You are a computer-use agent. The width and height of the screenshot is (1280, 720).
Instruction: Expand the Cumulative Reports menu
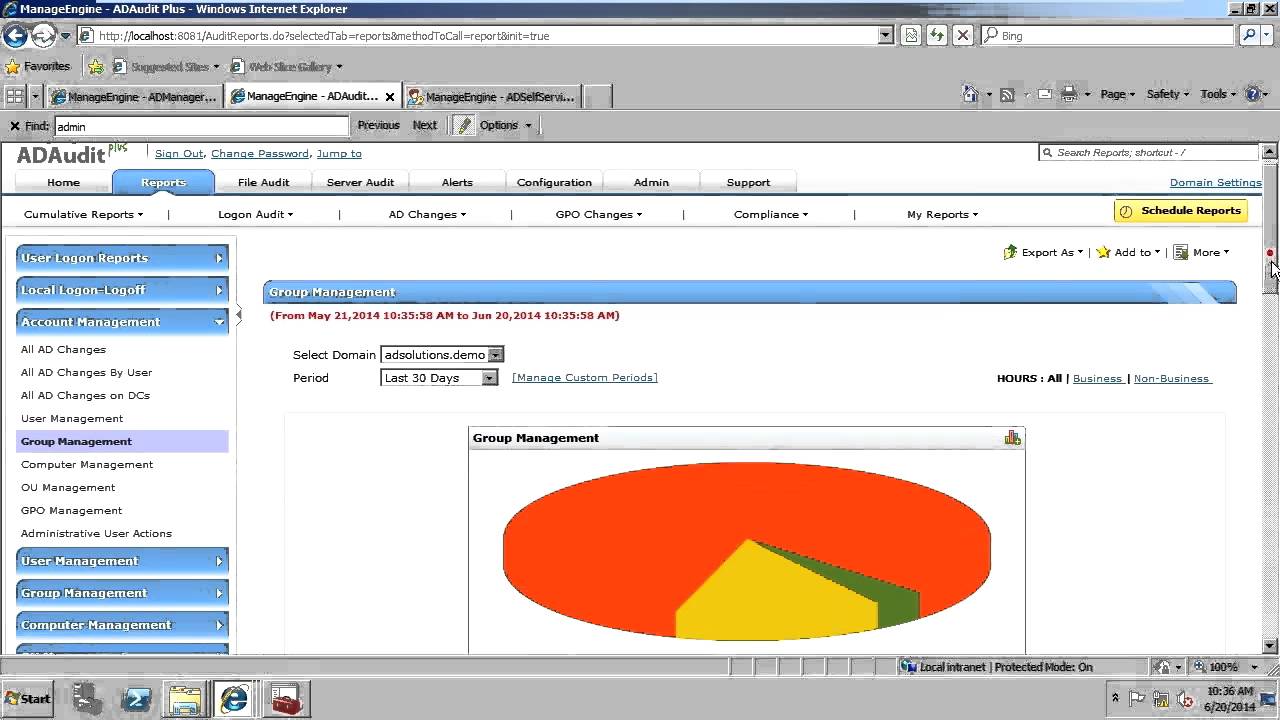click(x=84, y=214)
